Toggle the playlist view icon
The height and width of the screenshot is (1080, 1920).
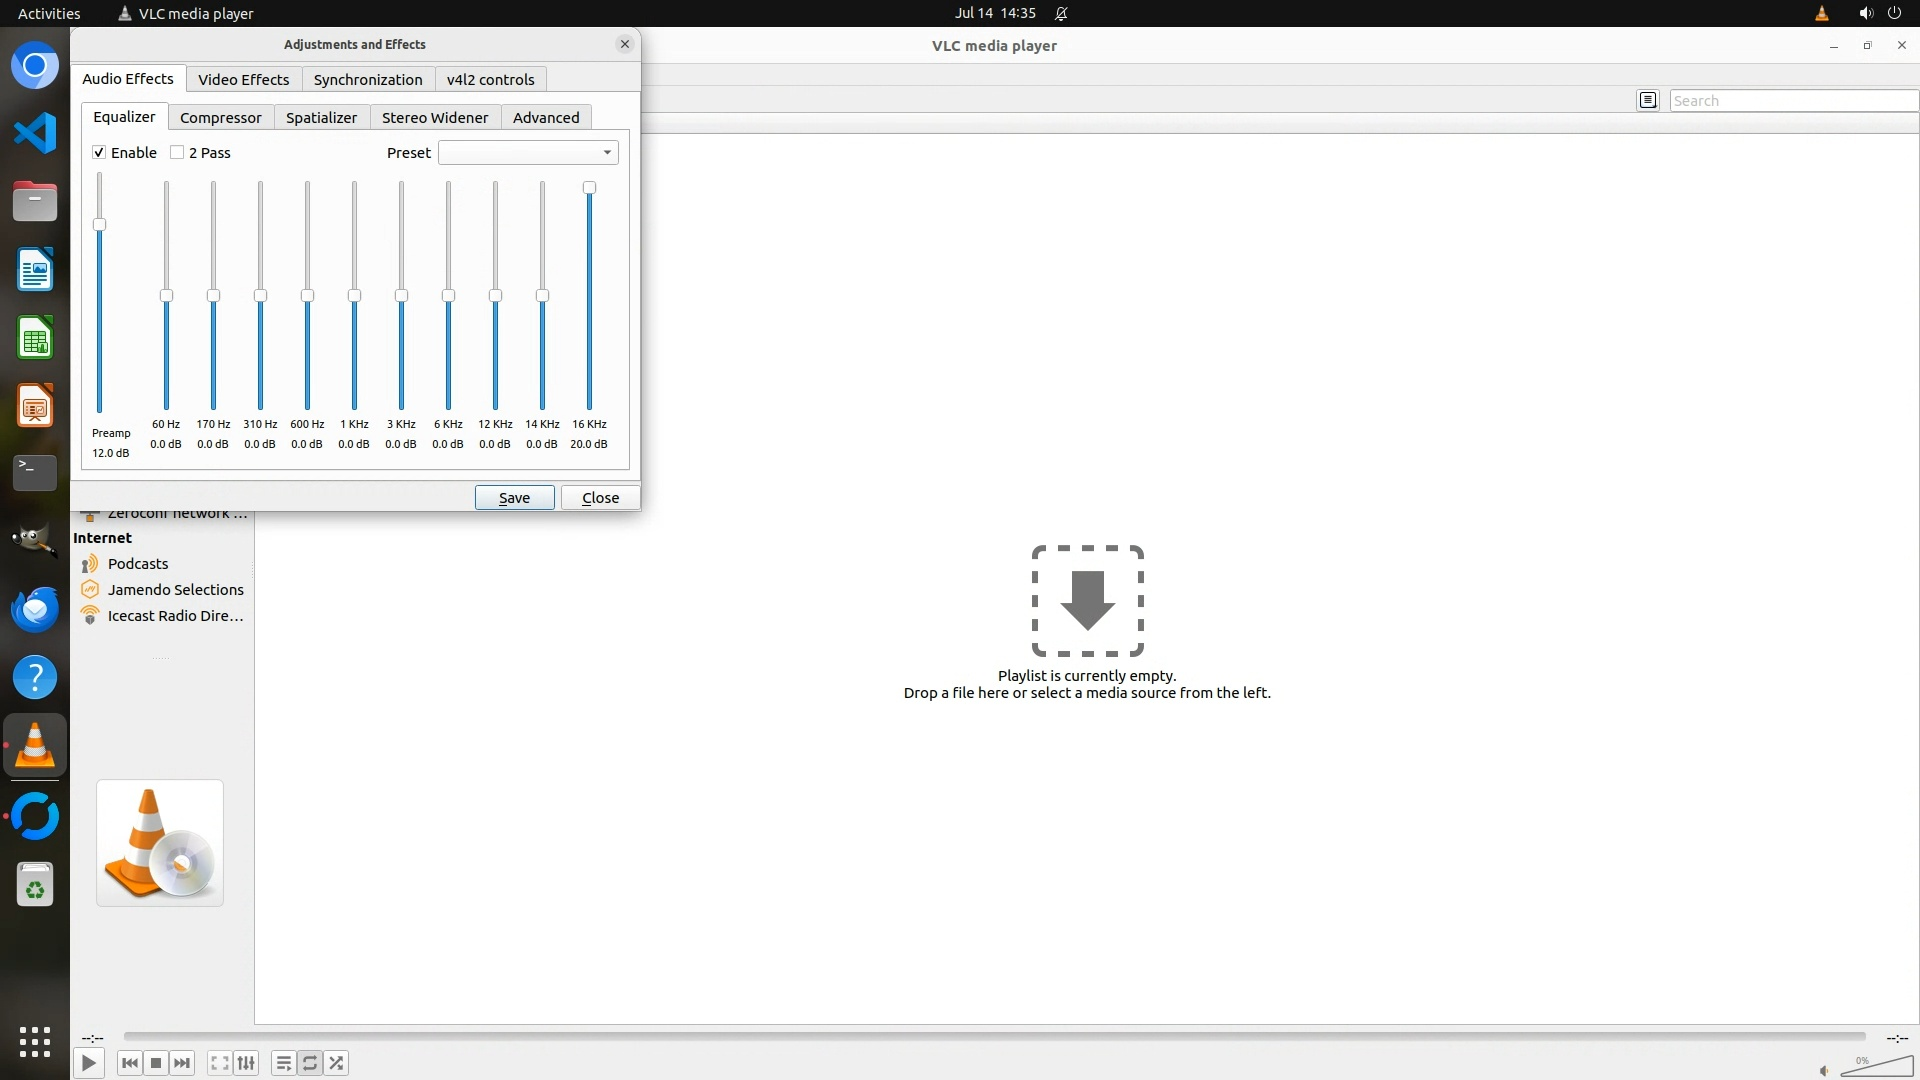coord(284,1063)
